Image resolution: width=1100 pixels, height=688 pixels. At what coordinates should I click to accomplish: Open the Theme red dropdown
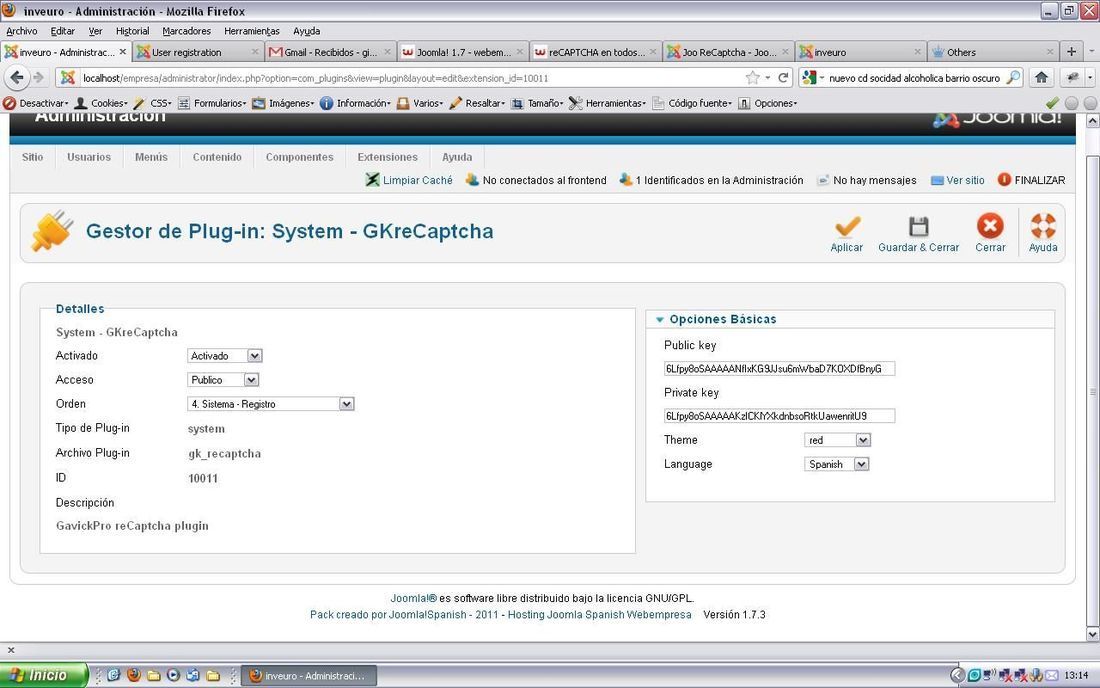point(838,440)
